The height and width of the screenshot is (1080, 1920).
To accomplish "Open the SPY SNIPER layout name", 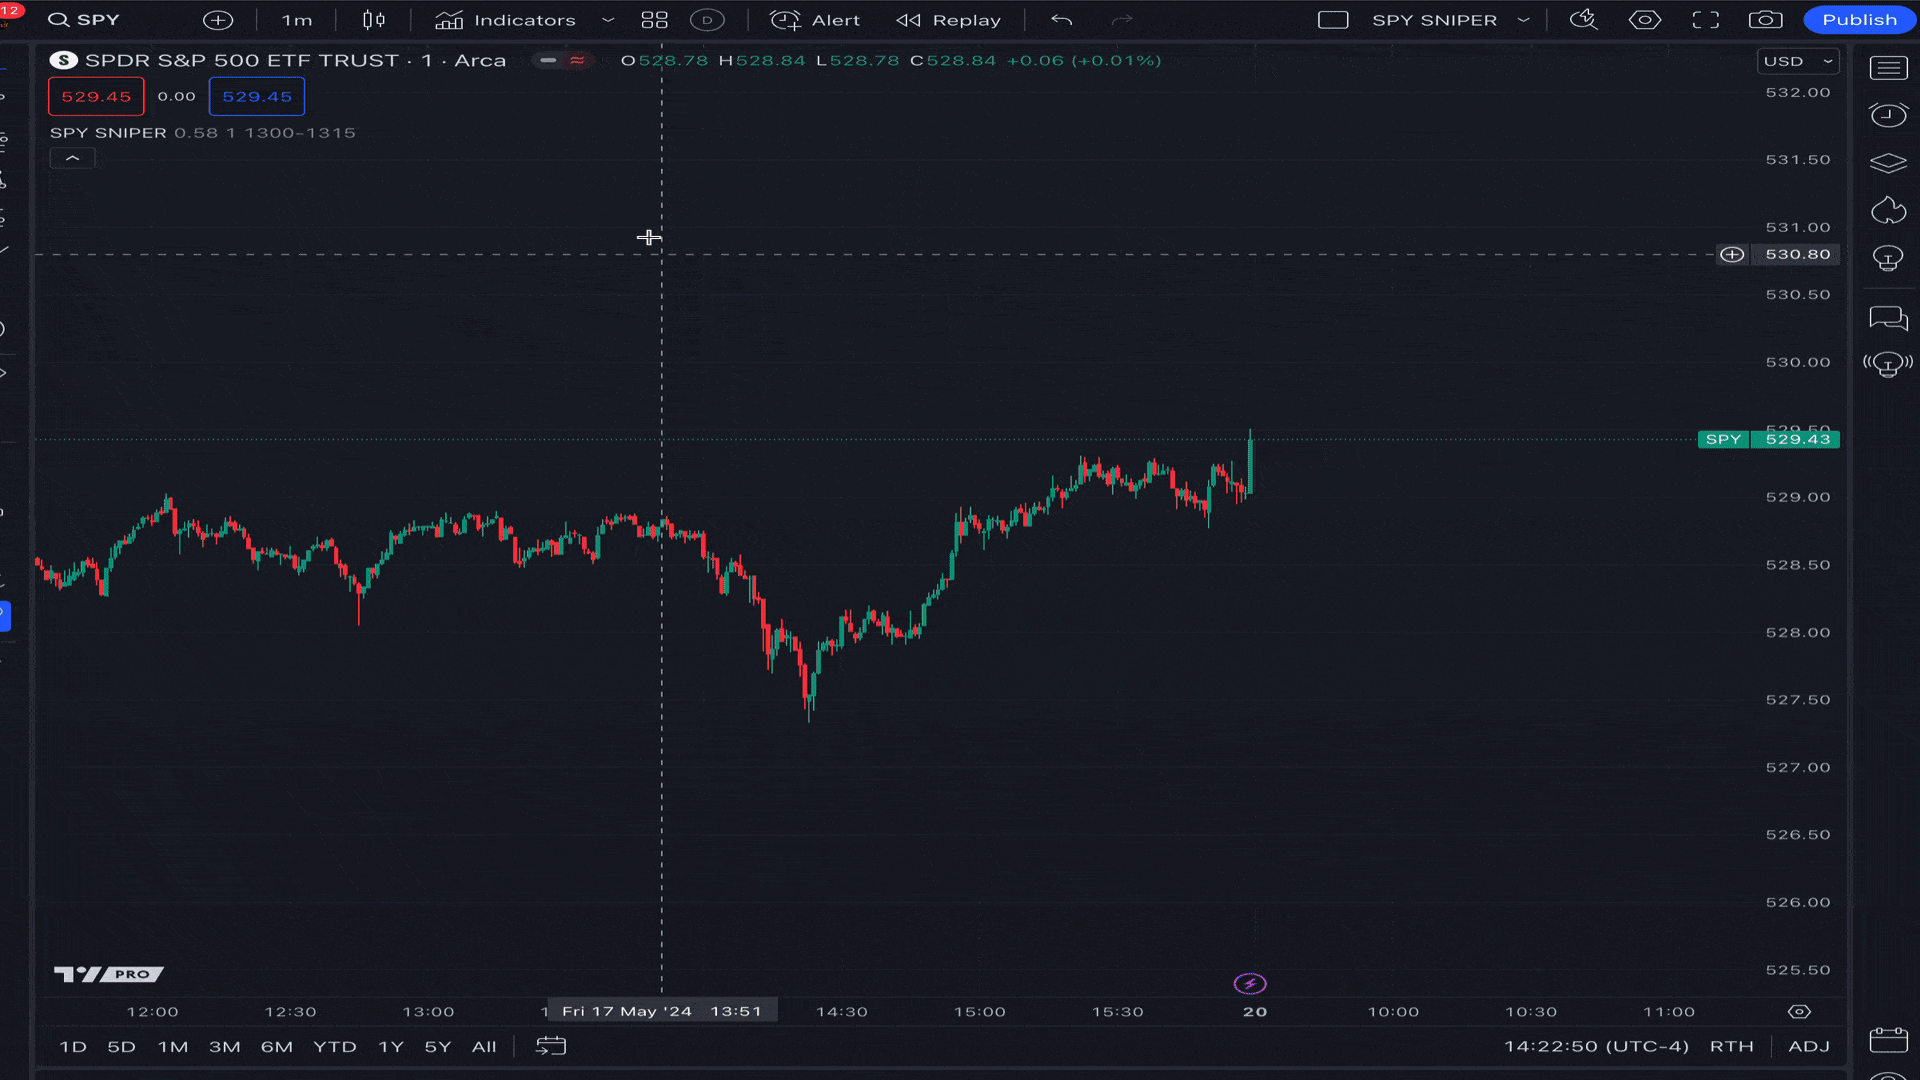I will (x=1434, y=20).
